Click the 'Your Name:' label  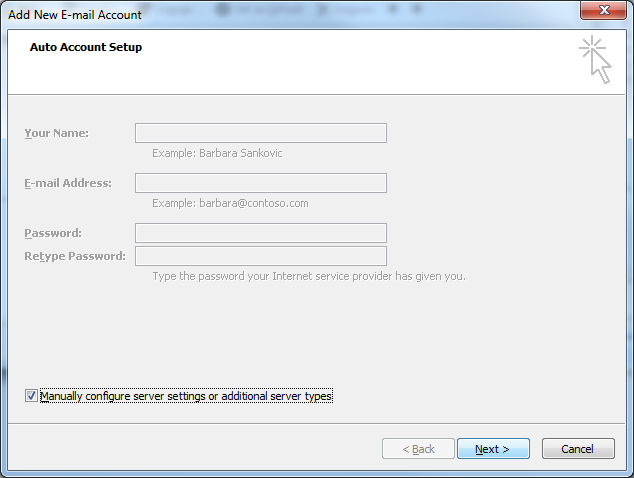[57, 133]
